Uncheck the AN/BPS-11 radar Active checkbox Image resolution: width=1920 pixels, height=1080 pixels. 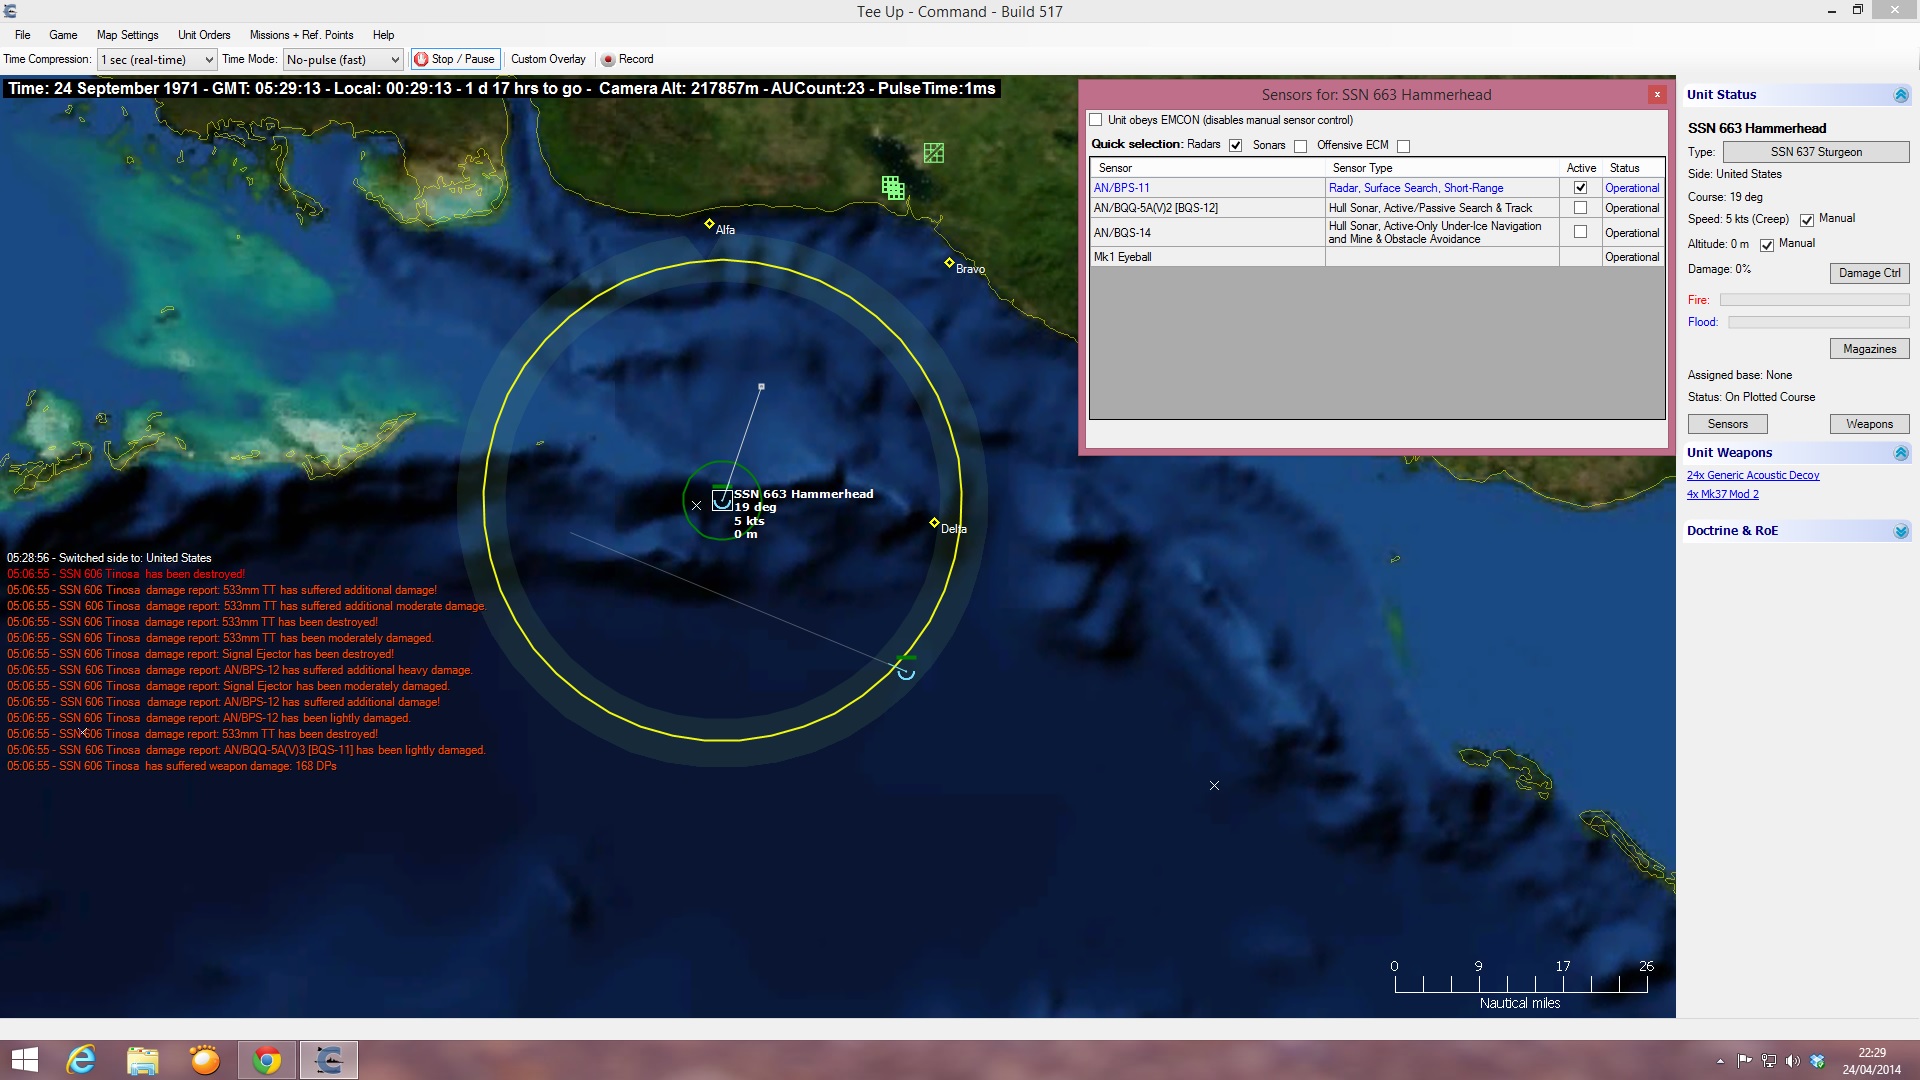coord(1580,188)
